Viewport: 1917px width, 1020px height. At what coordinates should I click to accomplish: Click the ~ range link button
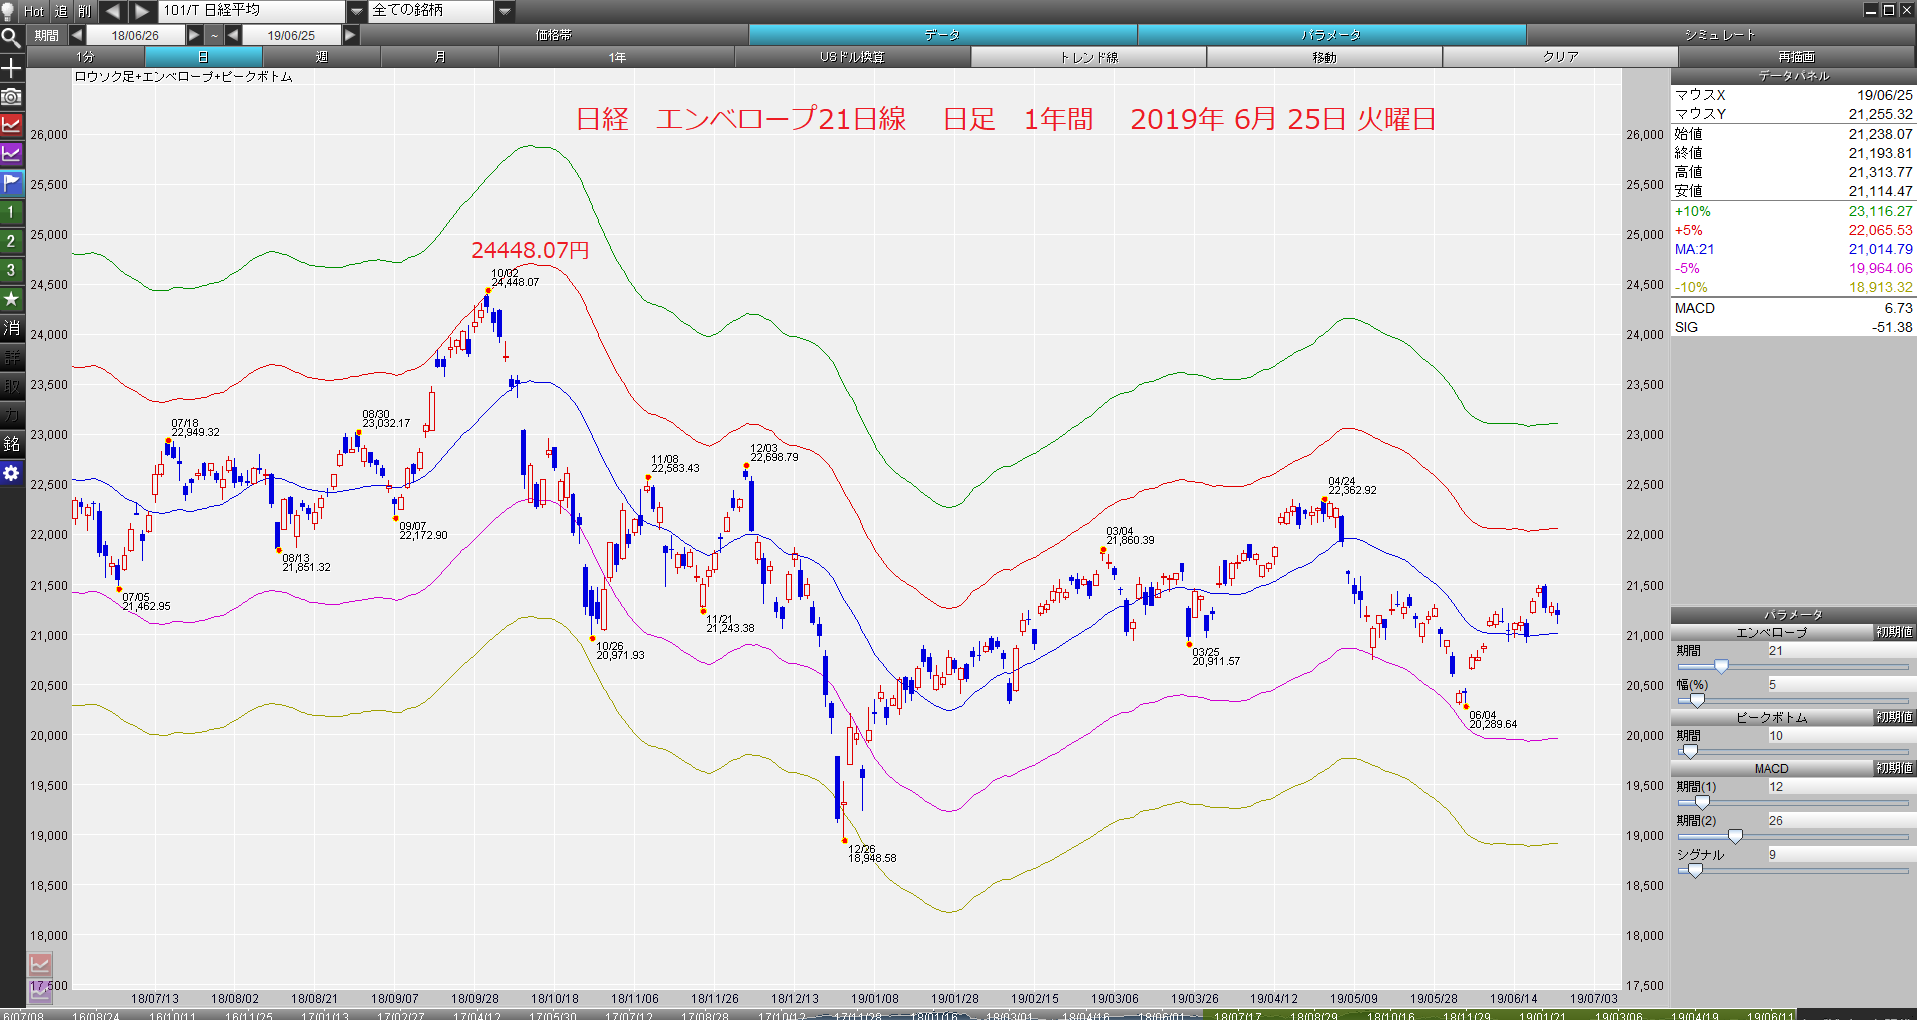[214, 35]
